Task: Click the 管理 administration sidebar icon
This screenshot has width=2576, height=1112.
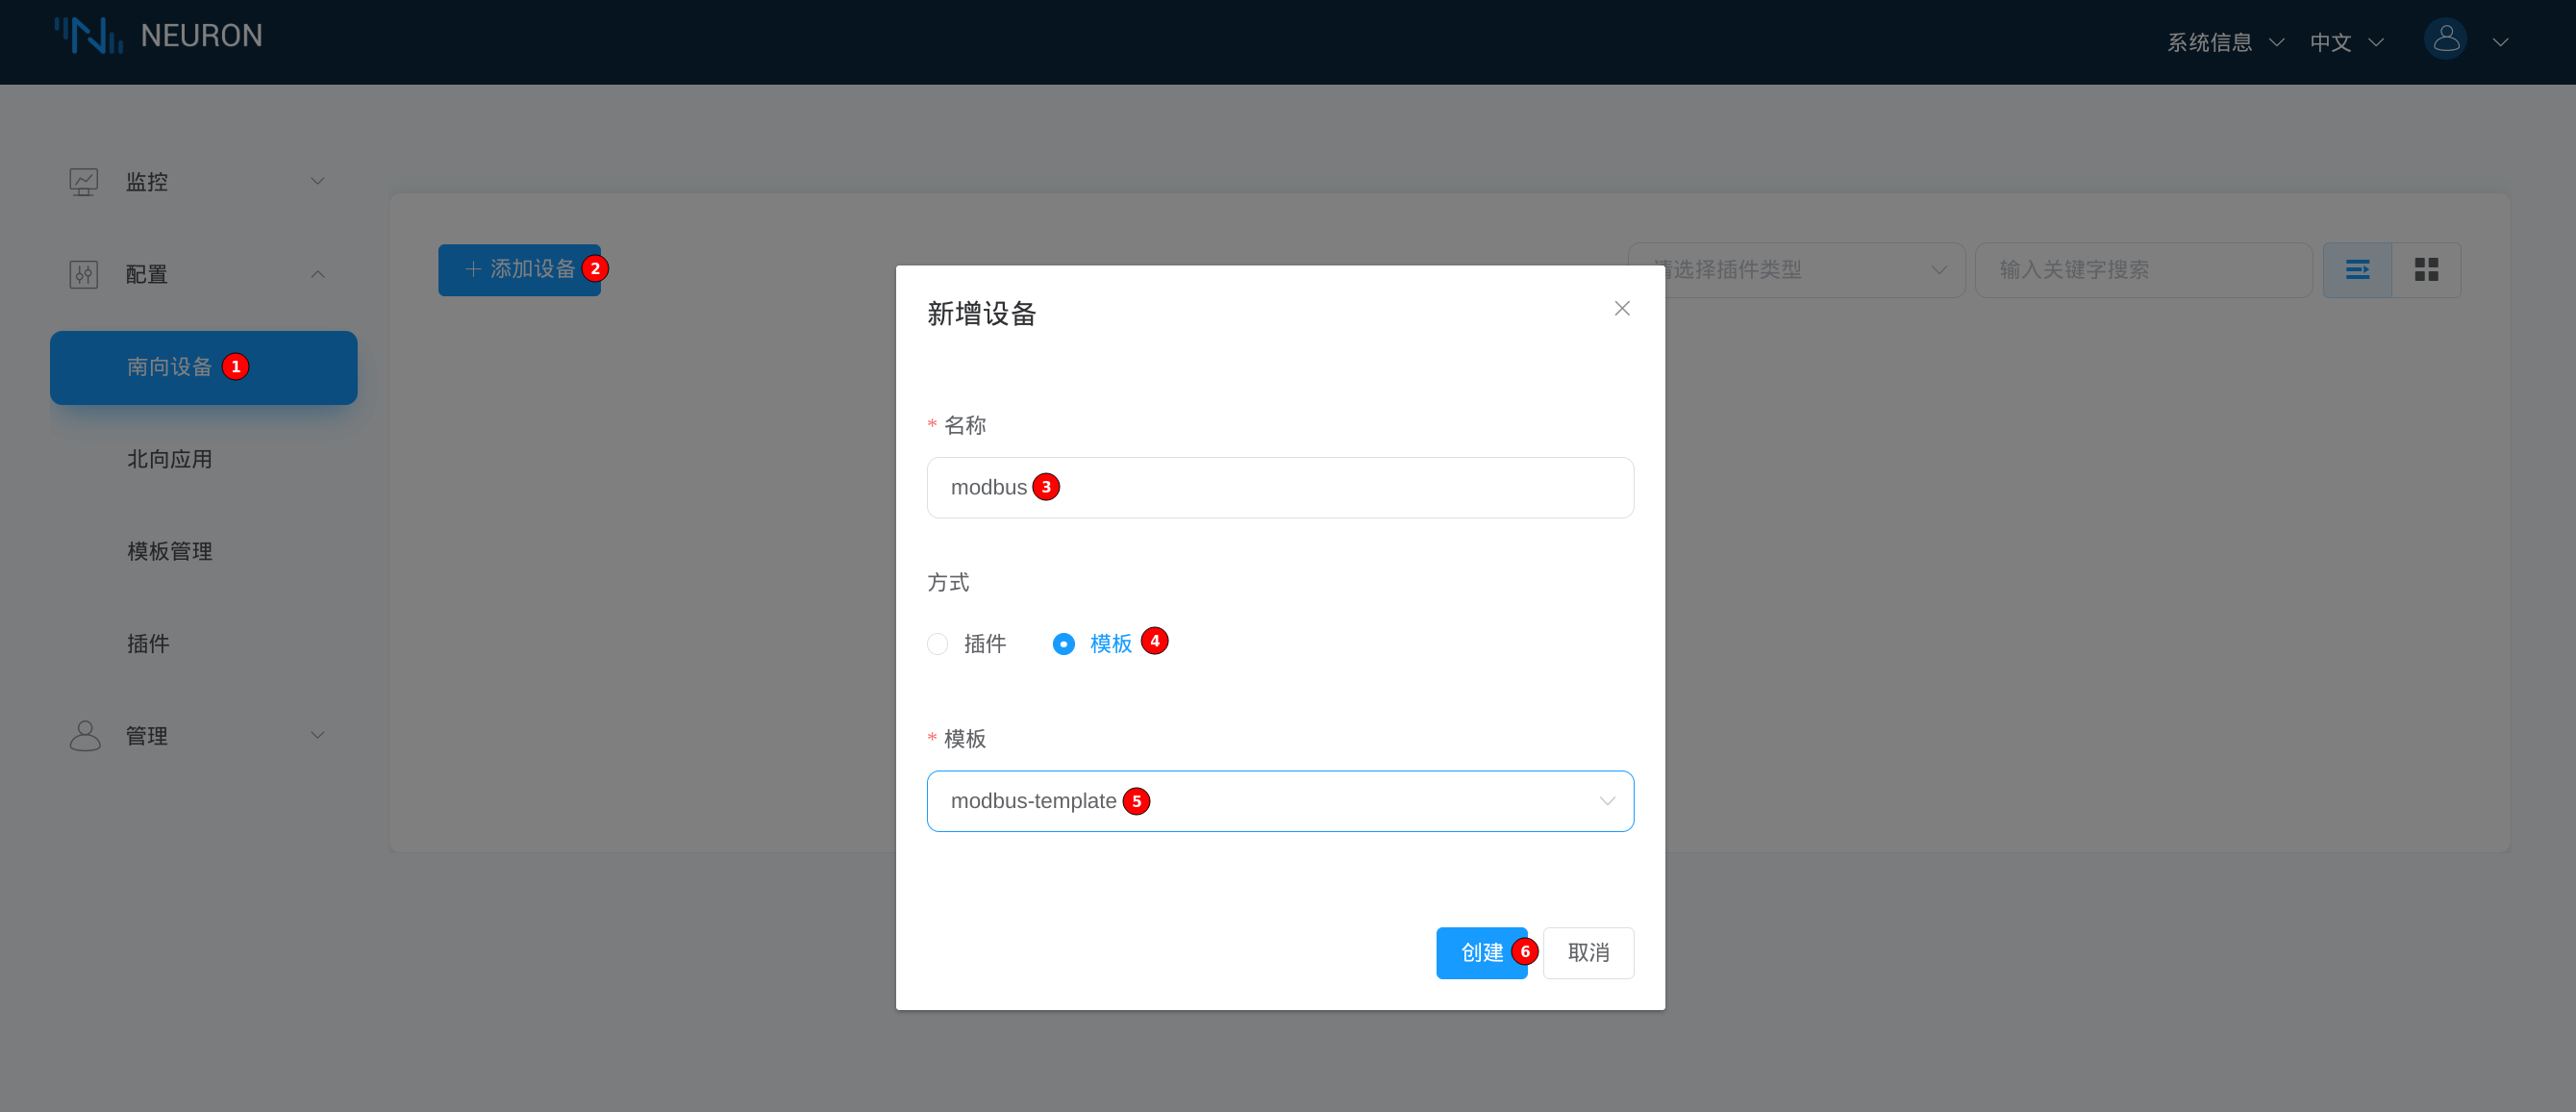Action: tap(84, 735)
